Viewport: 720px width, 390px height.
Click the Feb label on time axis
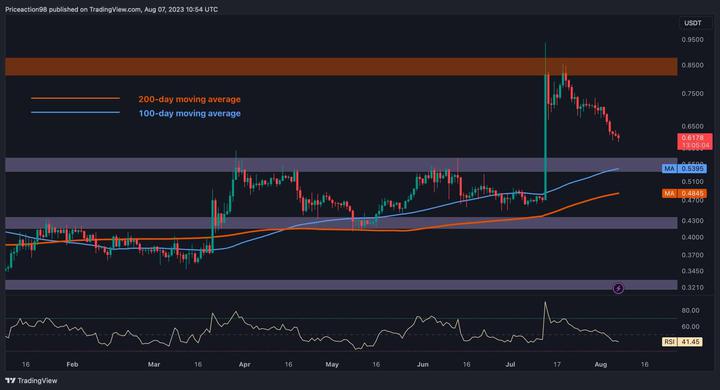pyautogui.click(x=72, y=364)
